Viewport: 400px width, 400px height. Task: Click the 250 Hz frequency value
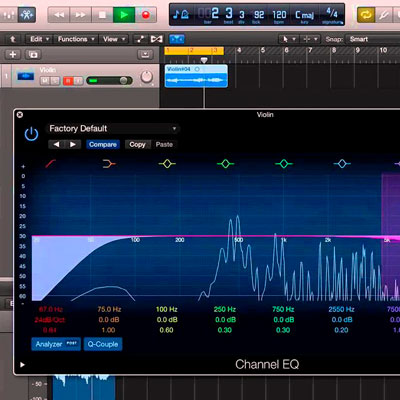(x=225, y=309)
